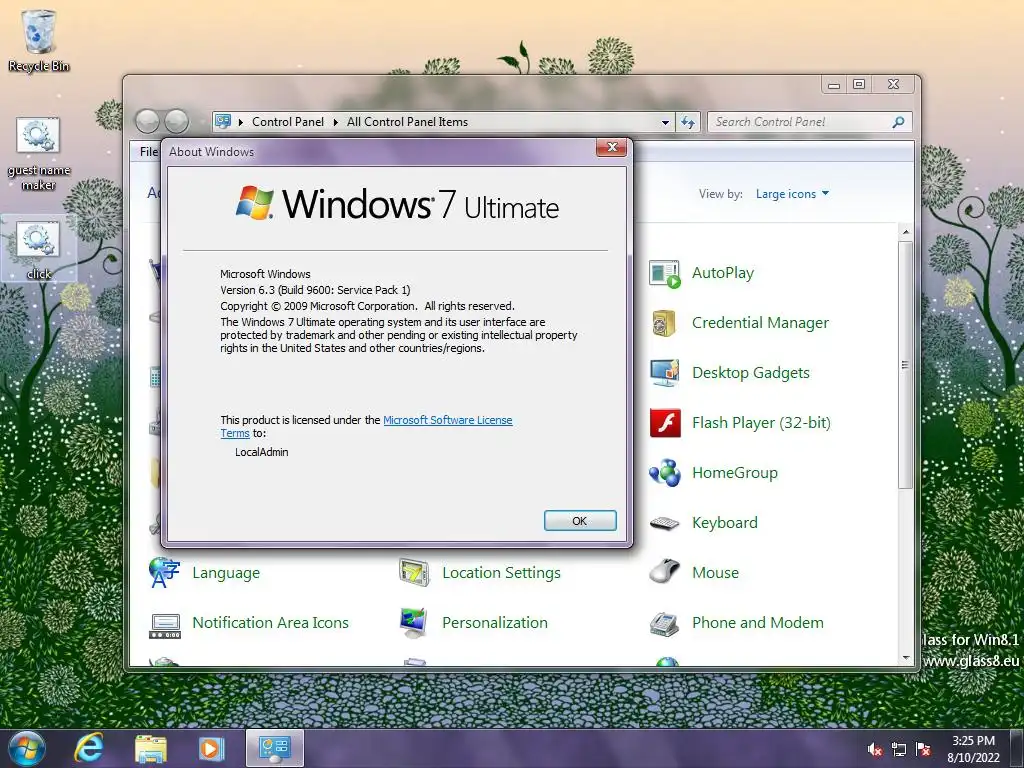Open the Phone and Modem icon
This screenshot has height=768, width=1024.
[665, 623]
